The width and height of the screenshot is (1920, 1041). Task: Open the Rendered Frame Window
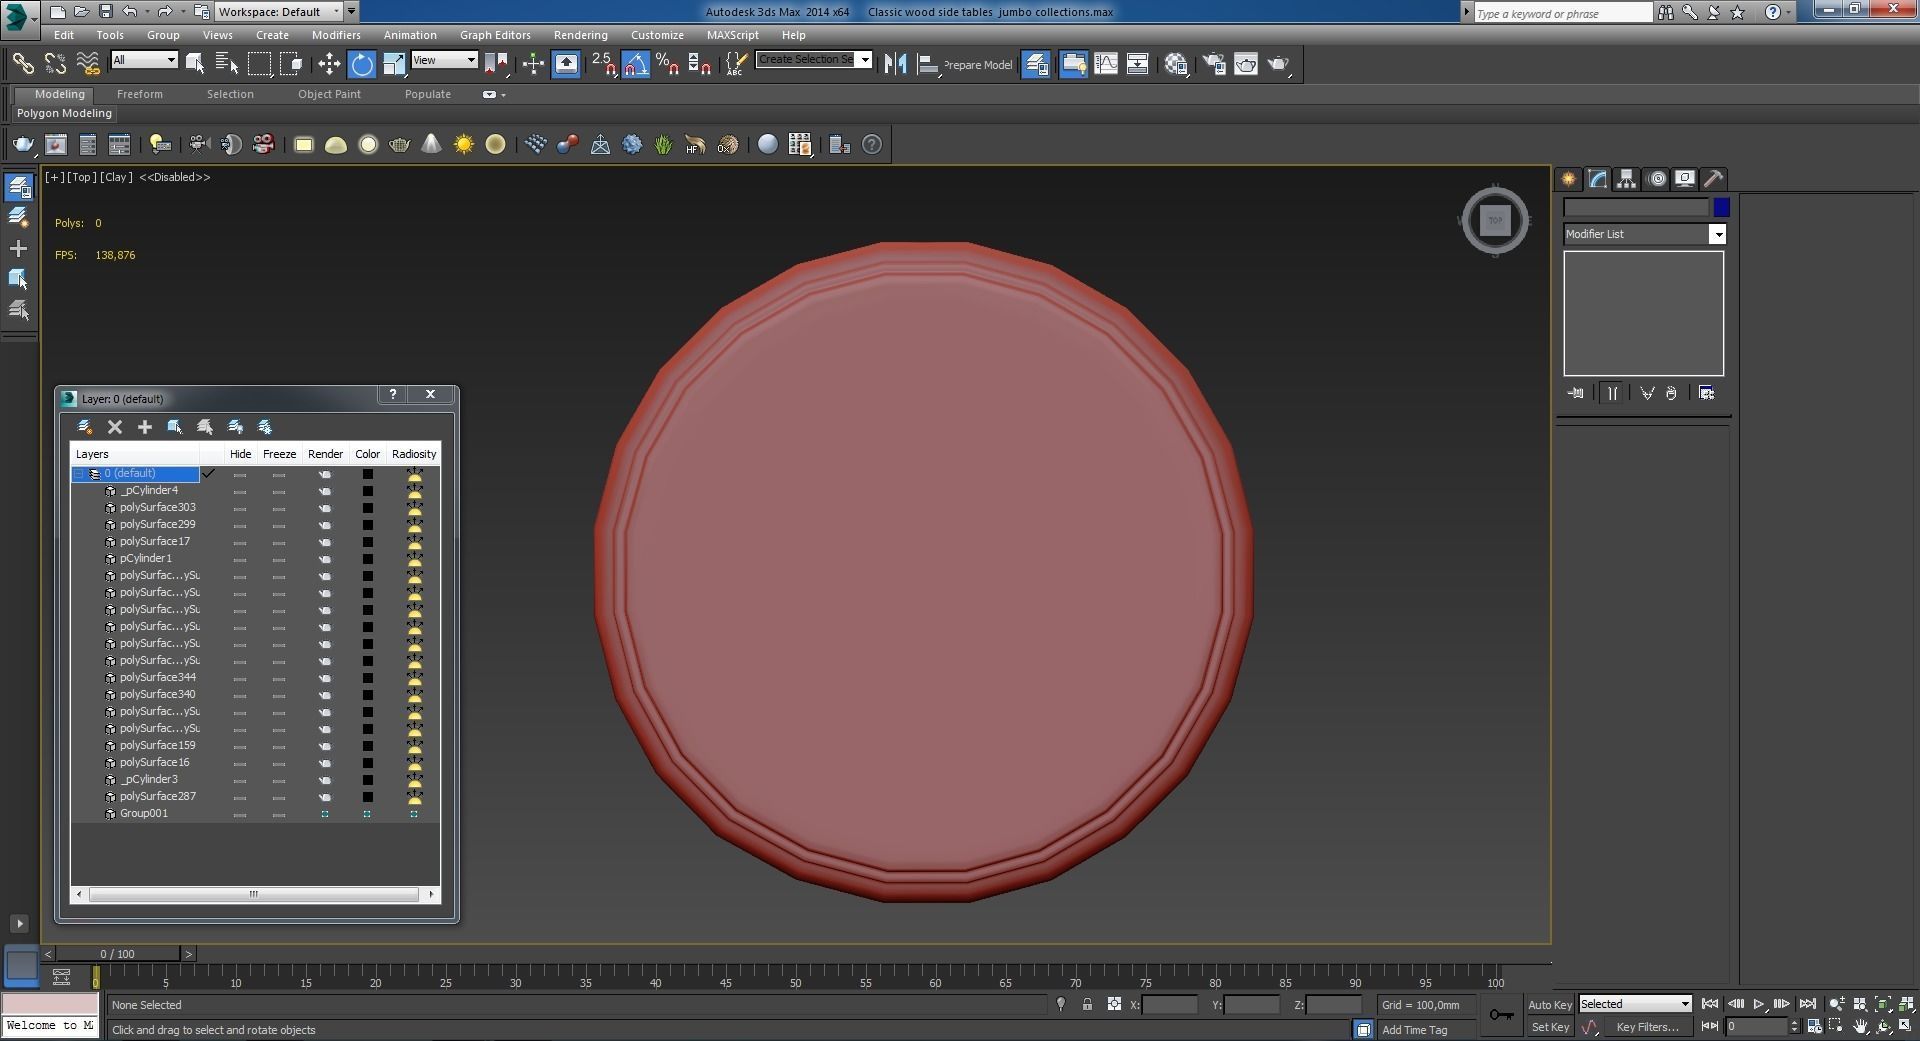[x=1246, y=64]
